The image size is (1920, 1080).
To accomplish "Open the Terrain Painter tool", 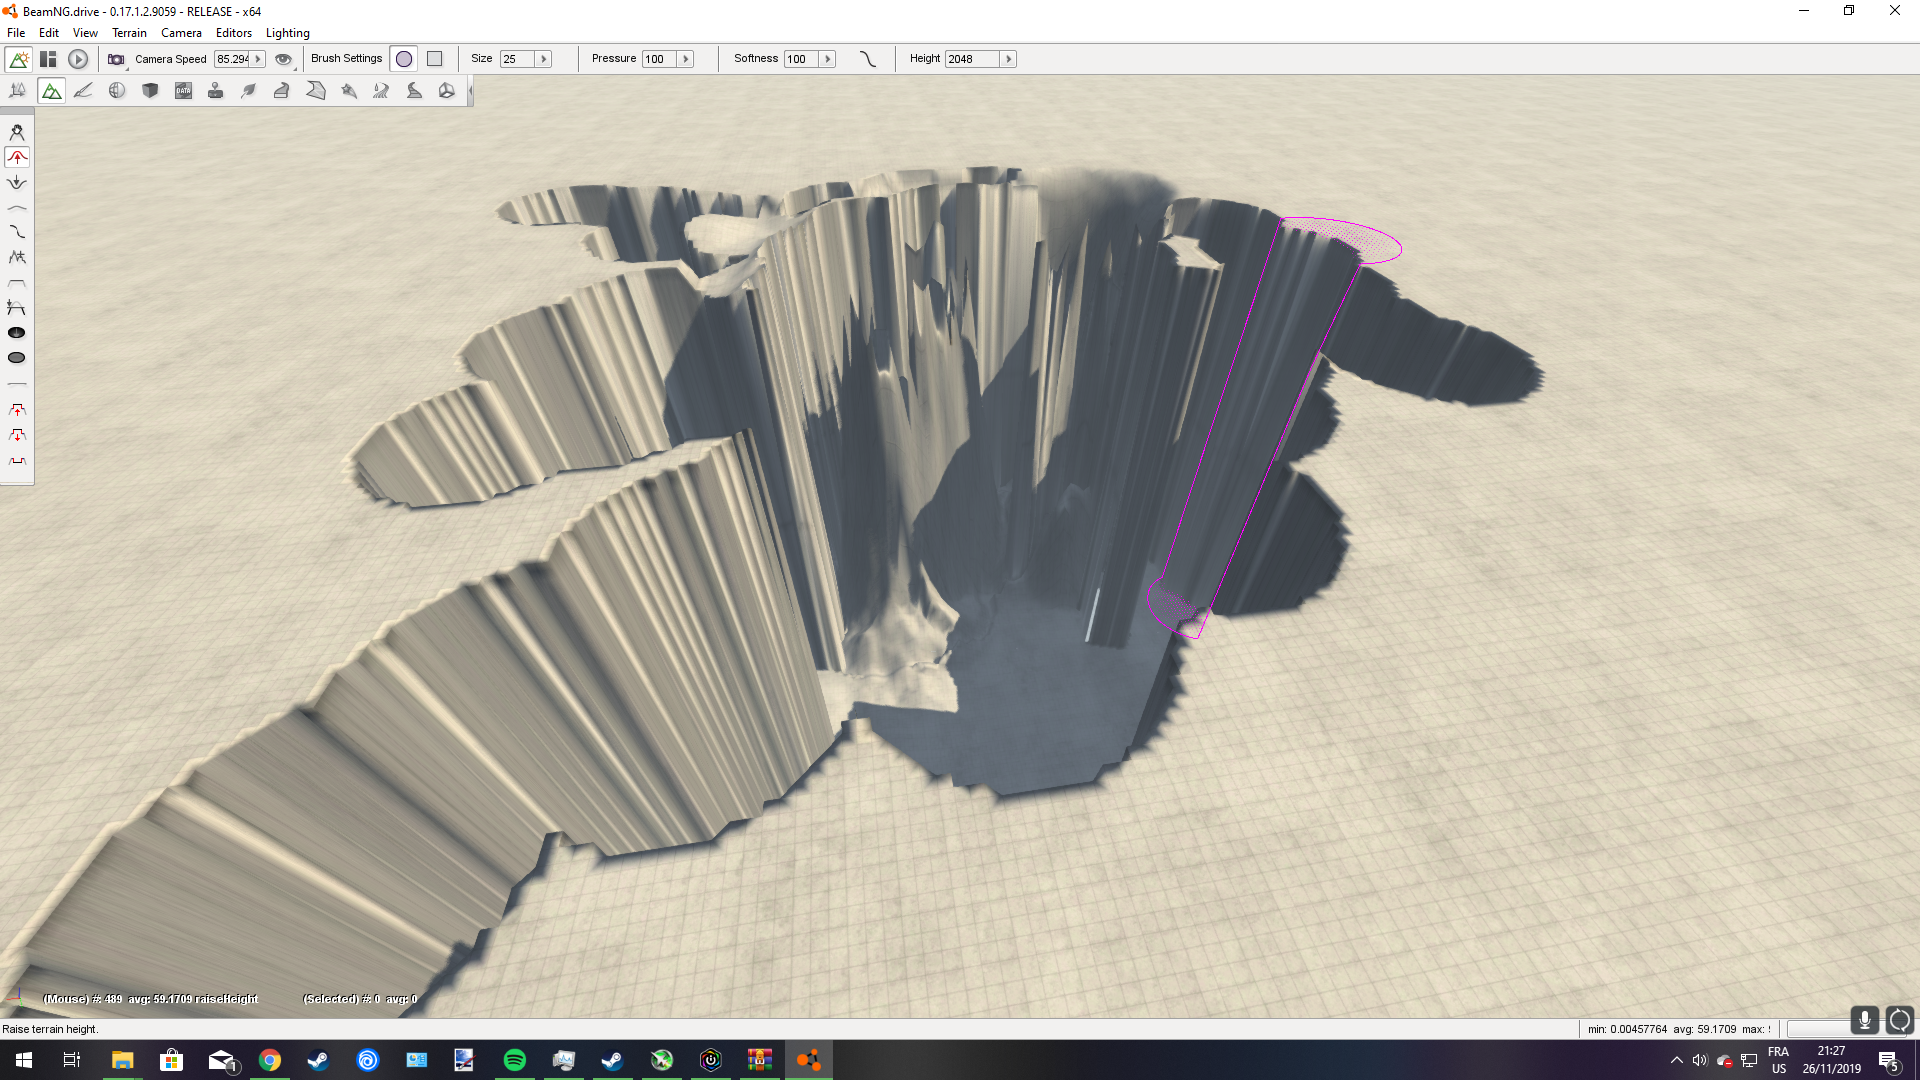I will [x=84, y=91].
